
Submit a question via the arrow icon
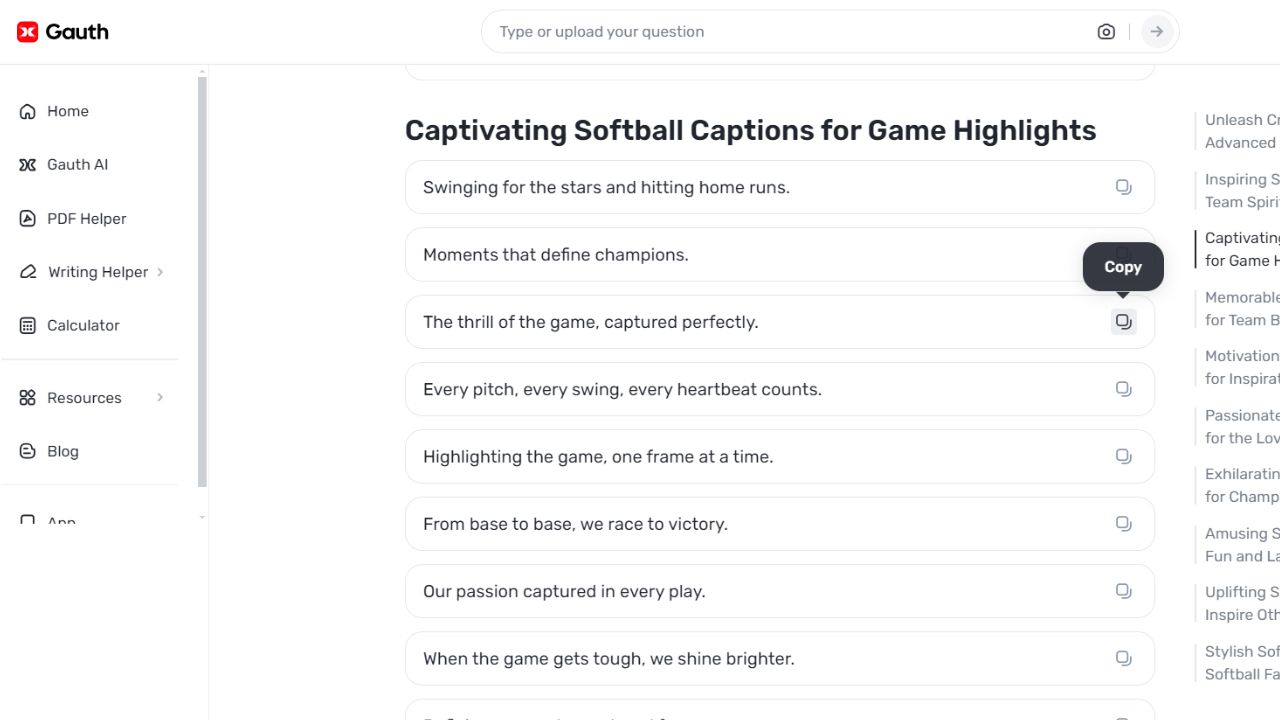point(1156,31)
